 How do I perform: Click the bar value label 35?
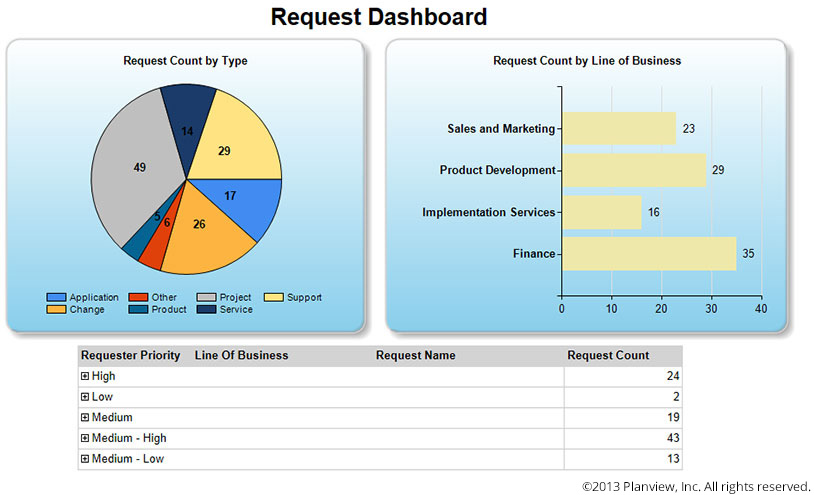[x=748, y=254]
